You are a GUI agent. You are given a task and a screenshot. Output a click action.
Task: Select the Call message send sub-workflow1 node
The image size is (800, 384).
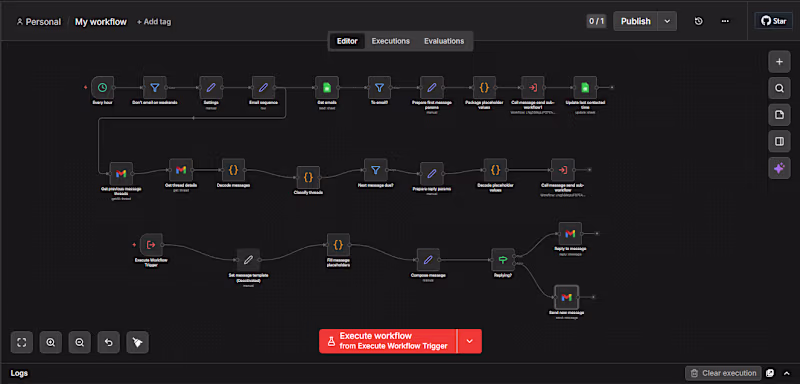tap(533, 88)
